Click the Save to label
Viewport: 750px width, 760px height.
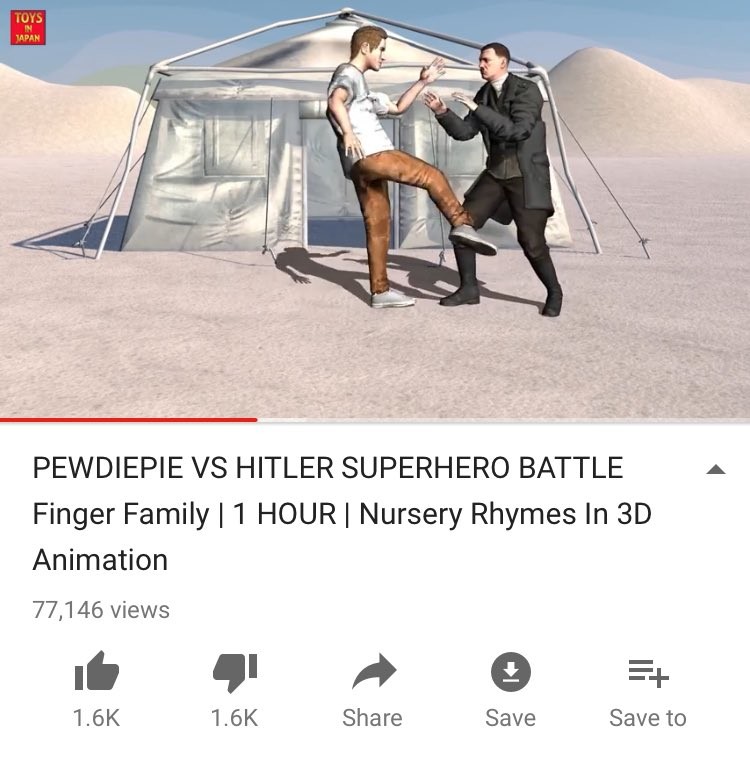coord(648,718)
